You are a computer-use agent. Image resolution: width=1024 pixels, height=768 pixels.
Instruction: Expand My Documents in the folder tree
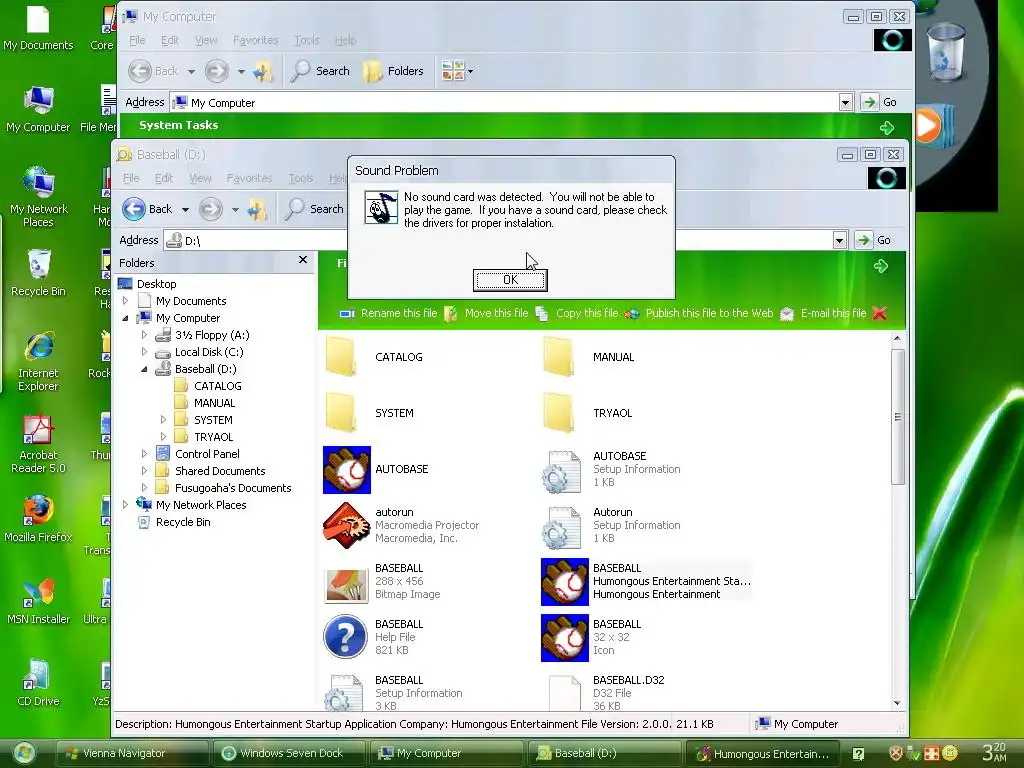coord(125,301)
